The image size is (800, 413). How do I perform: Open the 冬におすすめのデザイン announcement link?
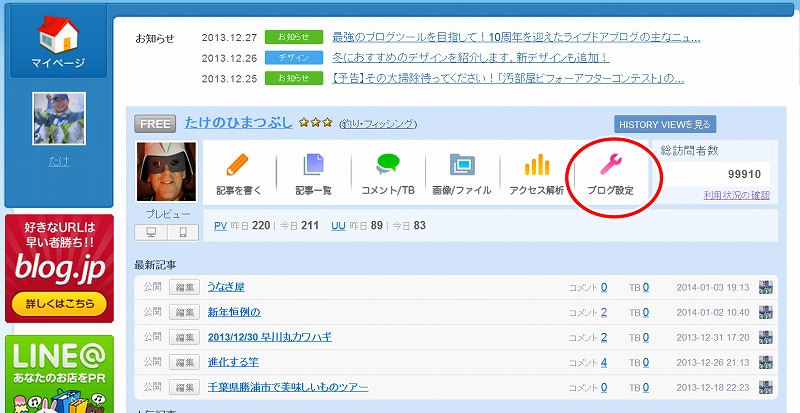[x=471, y=58]
